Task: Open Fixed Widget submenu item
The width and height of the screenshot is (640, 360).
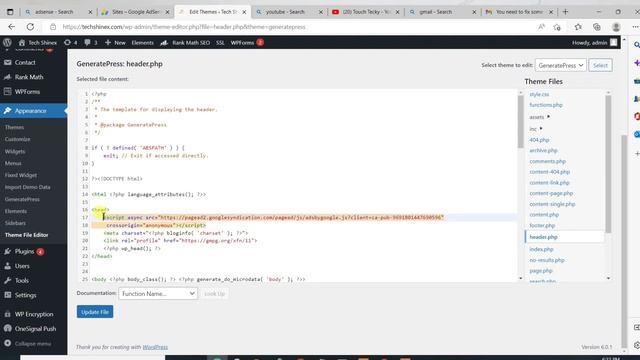Action: pos(21,175)
